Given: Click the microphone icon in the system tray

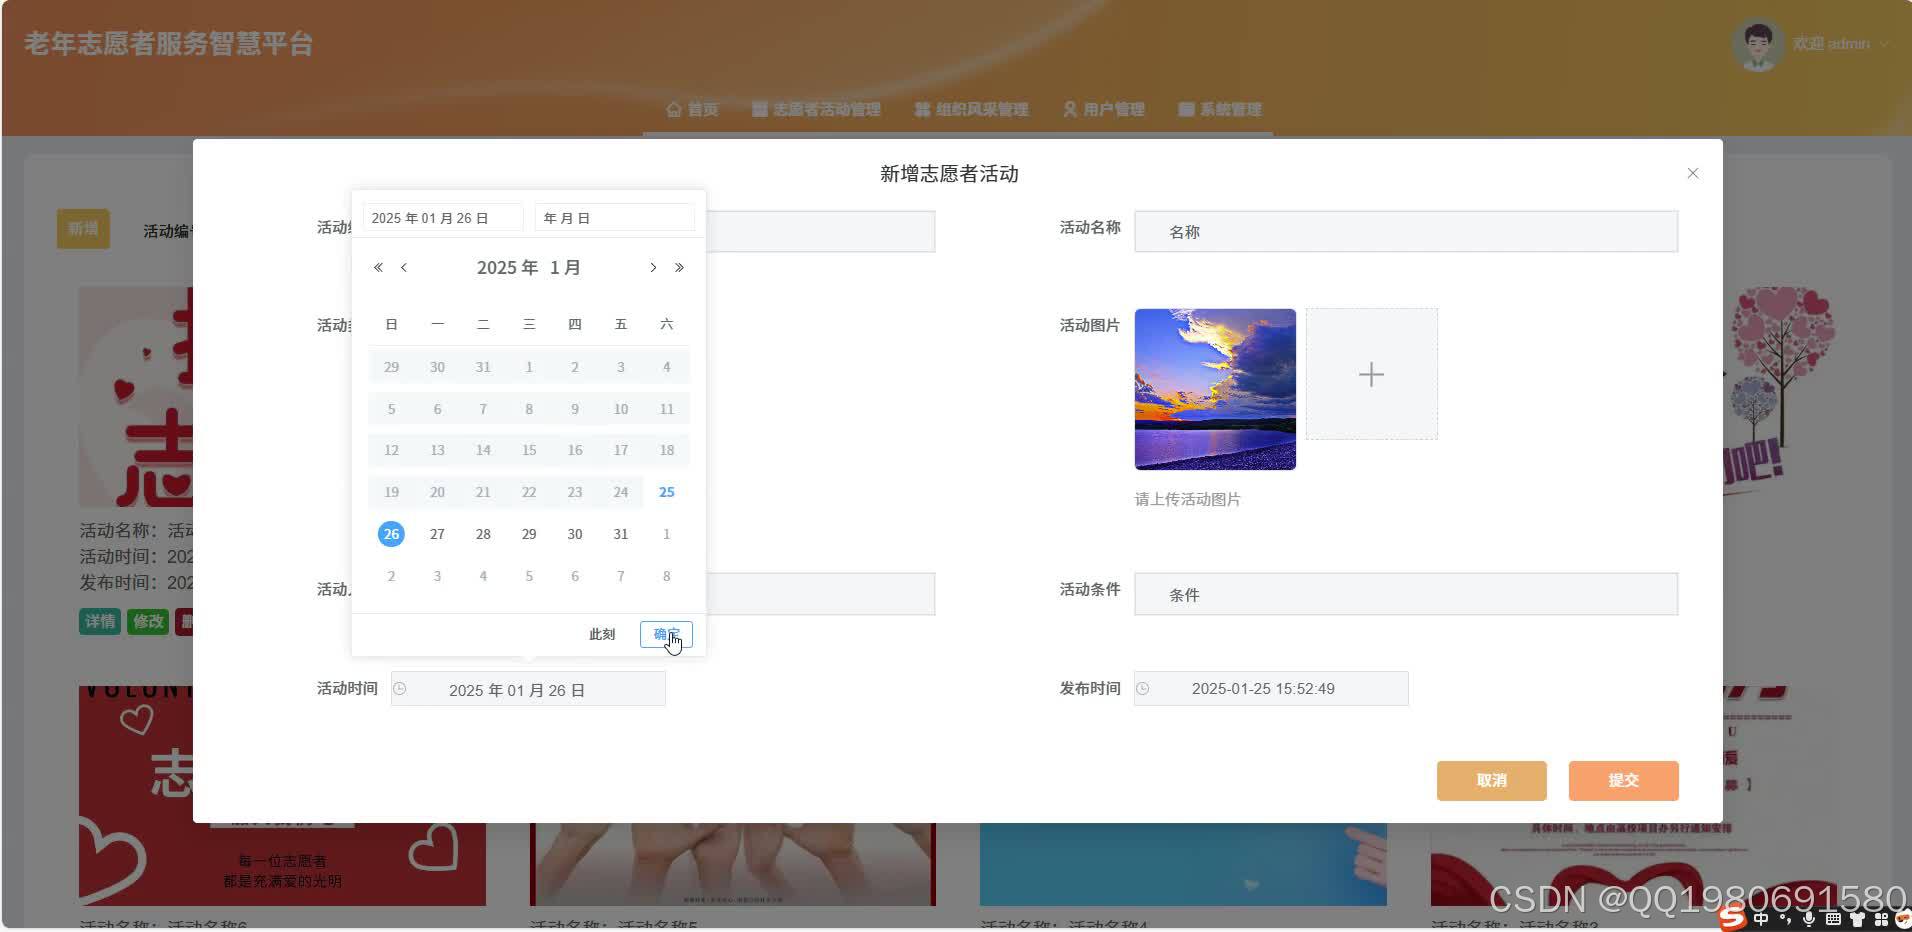Looking at the screenshot, I should point(1809,919).
